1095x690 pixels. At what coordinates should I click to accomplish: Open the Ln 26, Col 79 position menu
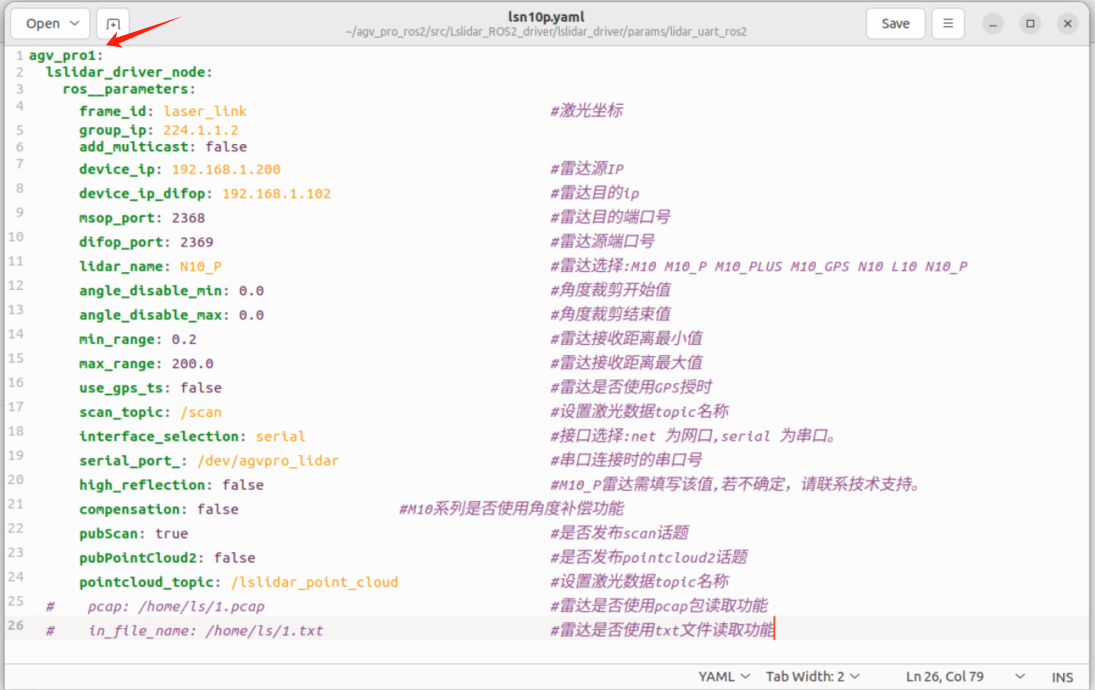965,676
